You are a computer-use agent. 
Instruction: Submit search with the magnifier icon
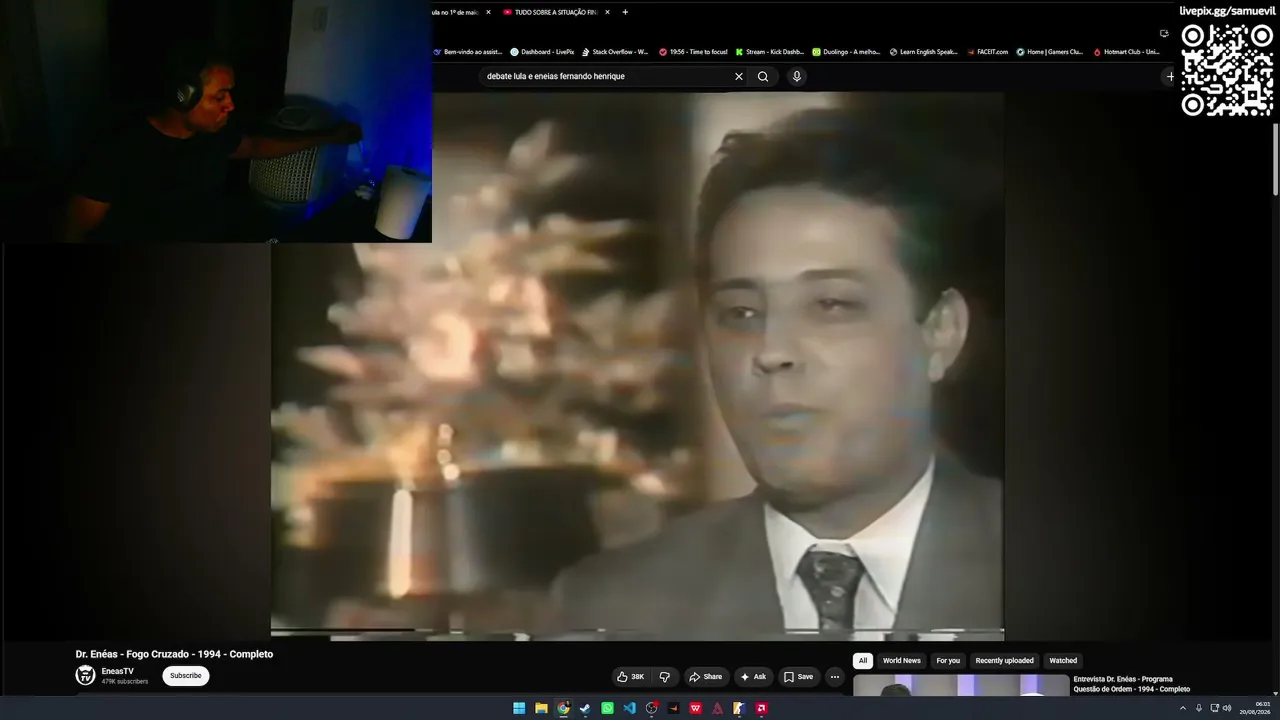763,76
